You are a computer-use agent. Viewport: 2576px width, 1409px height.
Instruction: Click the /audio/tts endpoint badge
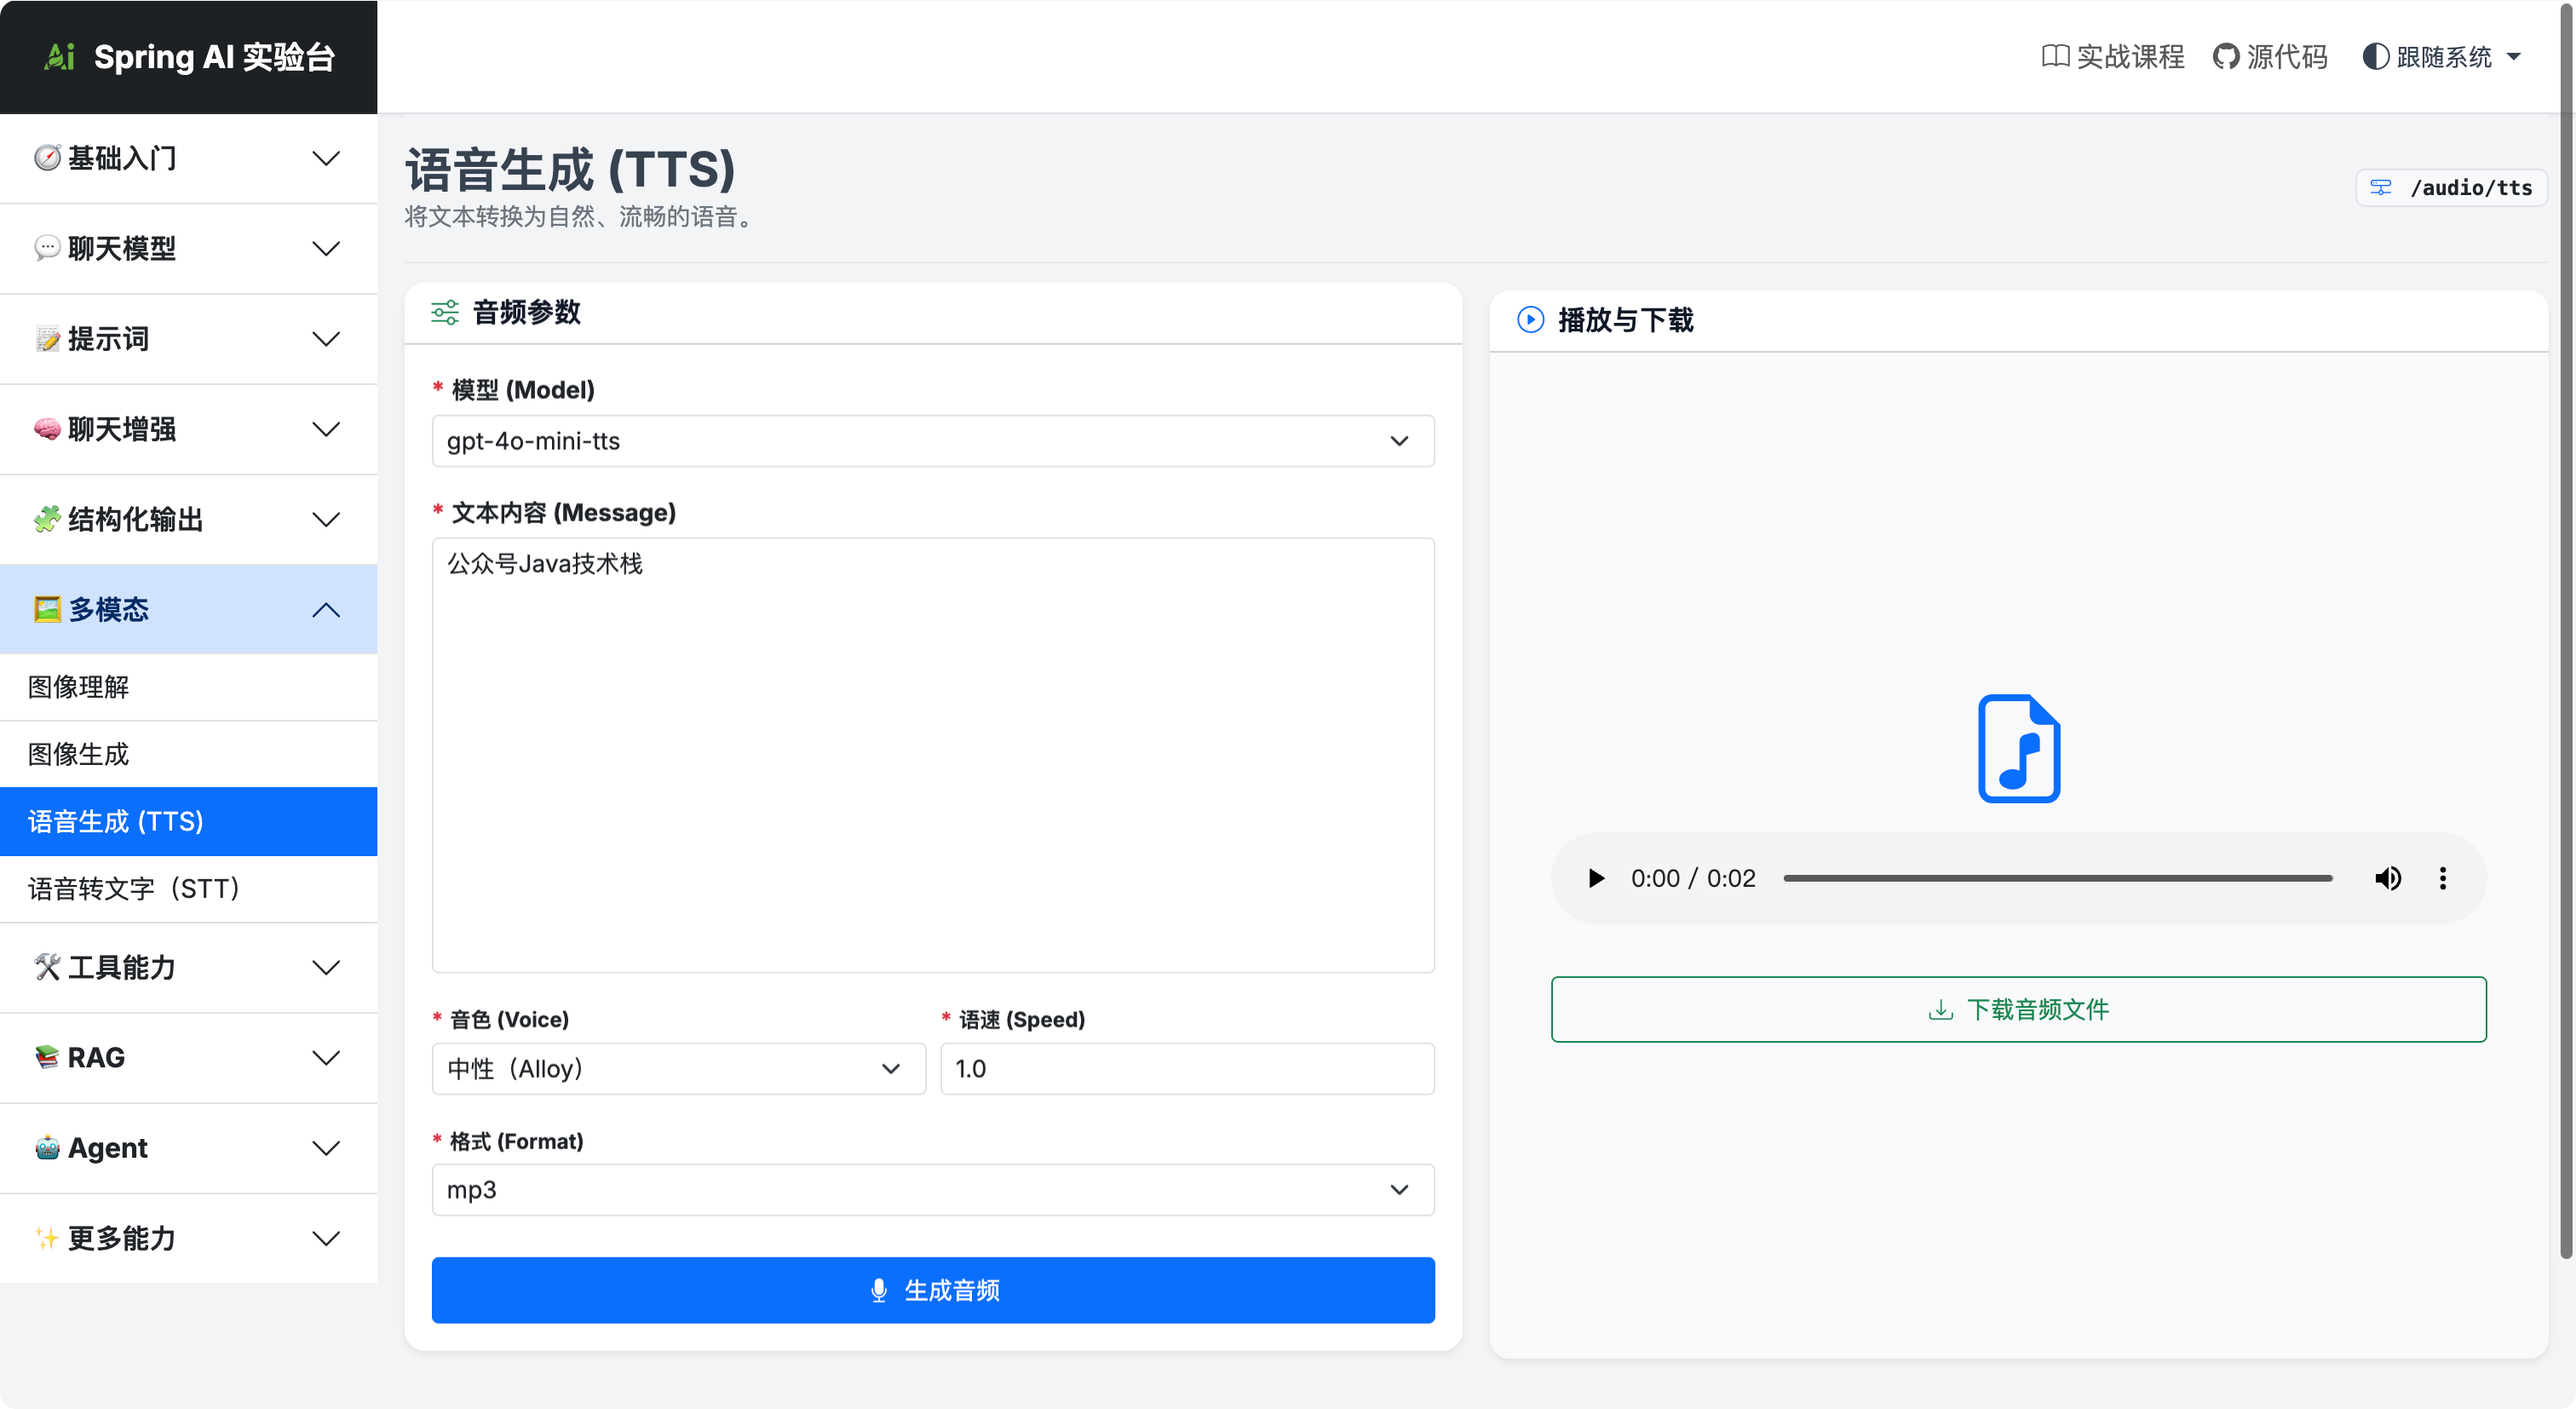pos(2451,187)
